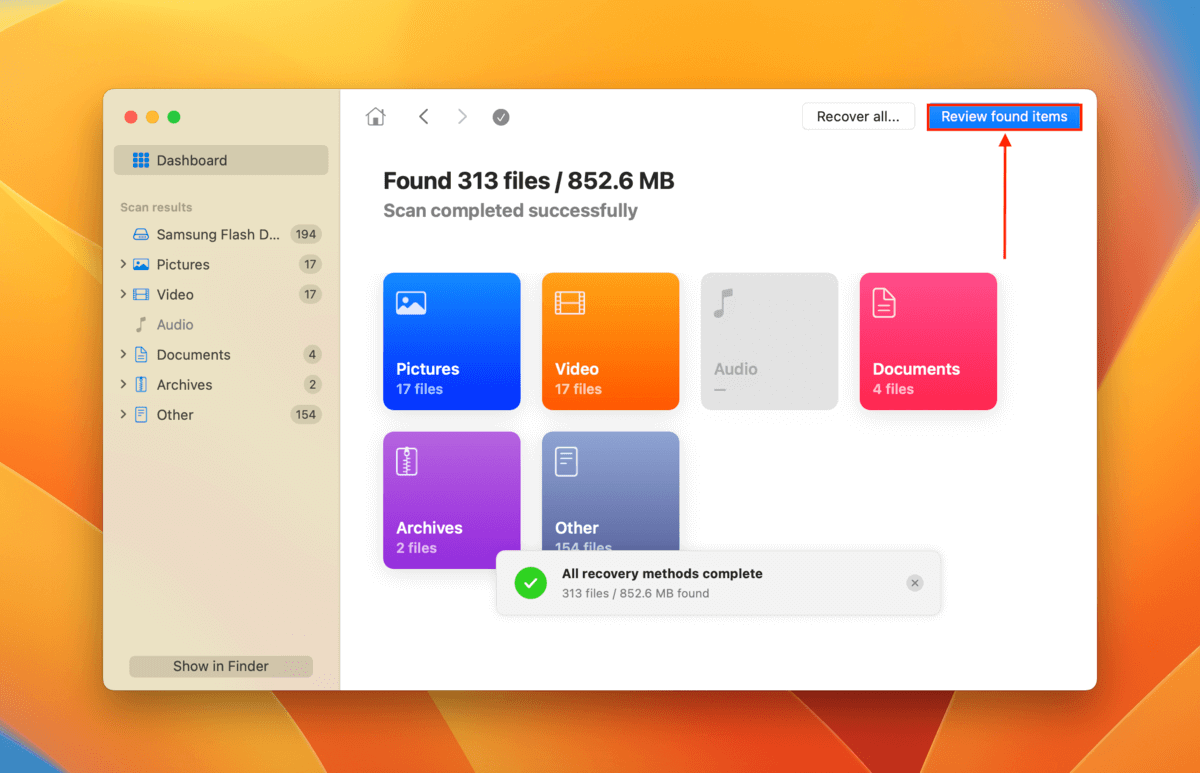Click the 194 badge beside Samsung Flash
Screen dimensions: 1200x773
pos(305,235)
